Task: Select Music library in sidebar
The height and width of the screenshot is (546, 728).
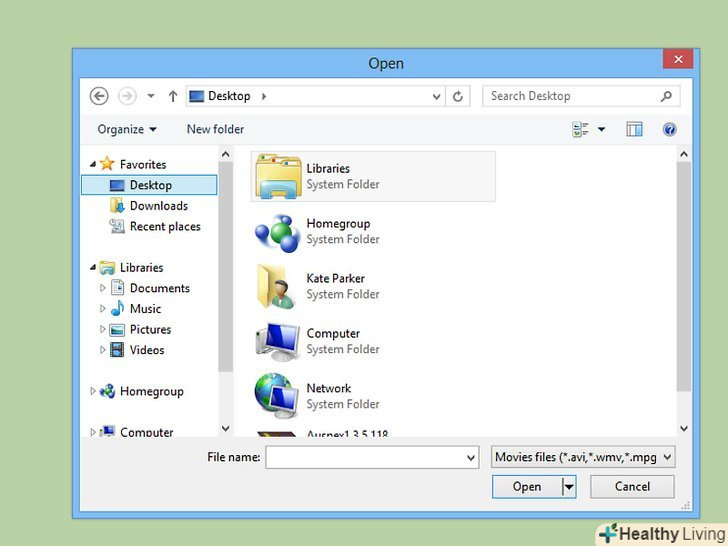Action: tap(145, 309)
